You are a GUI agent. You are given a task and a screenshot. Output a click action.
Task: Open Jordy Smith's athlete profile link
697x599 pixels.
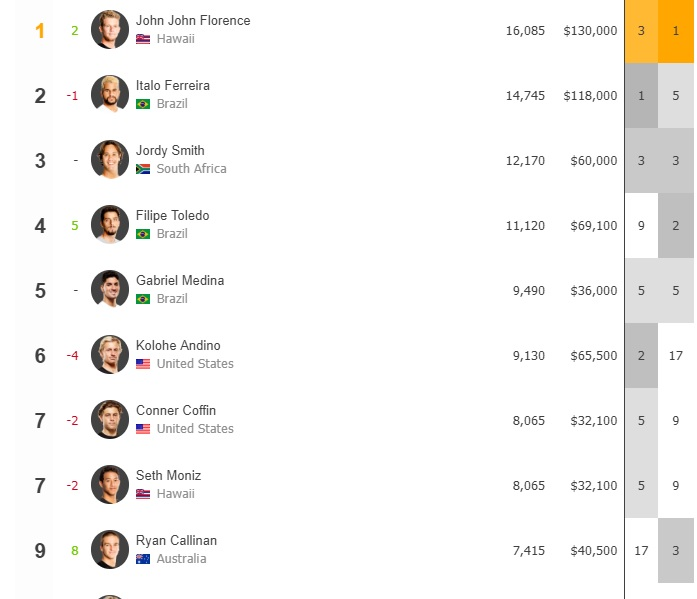(170, 151)
